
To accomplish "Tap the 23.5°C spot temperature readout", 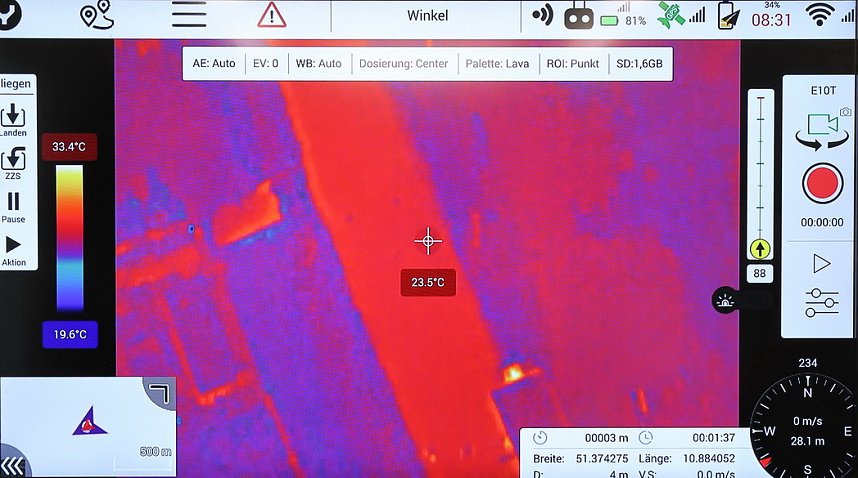I will pos(428,282).
